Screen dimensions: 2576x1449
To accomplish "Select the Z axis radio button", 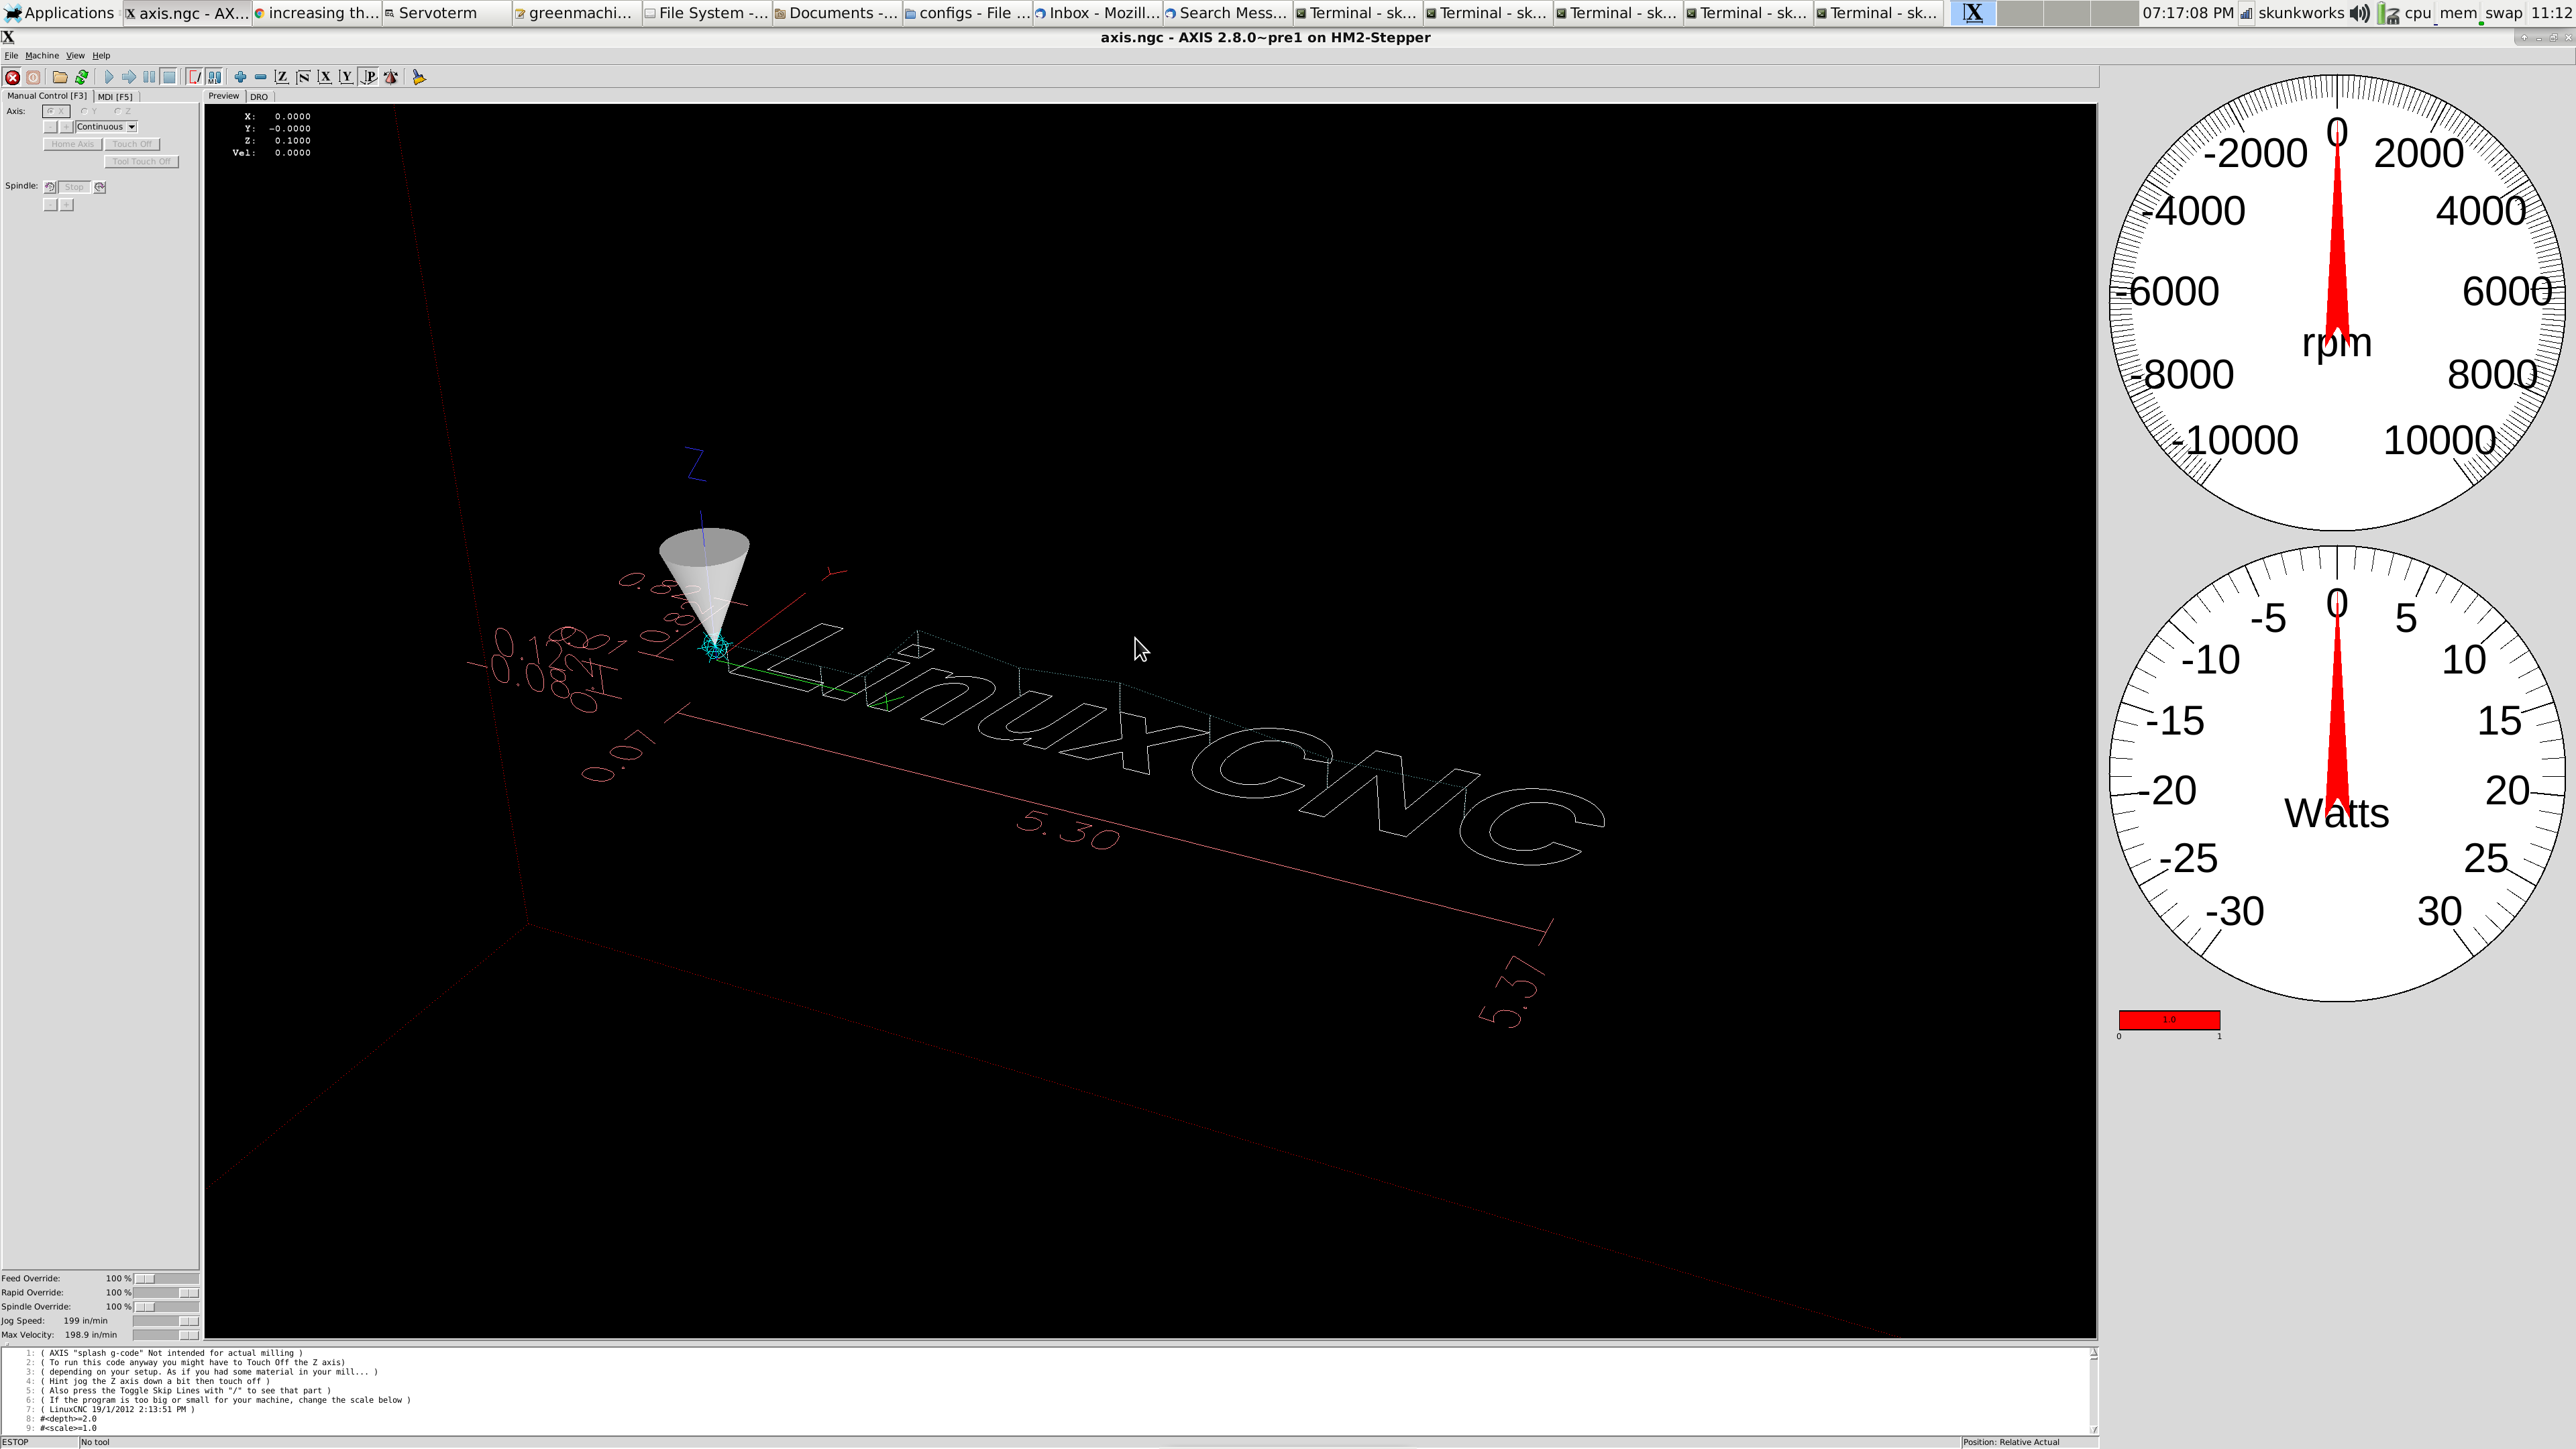I will [x=123, y=111].
